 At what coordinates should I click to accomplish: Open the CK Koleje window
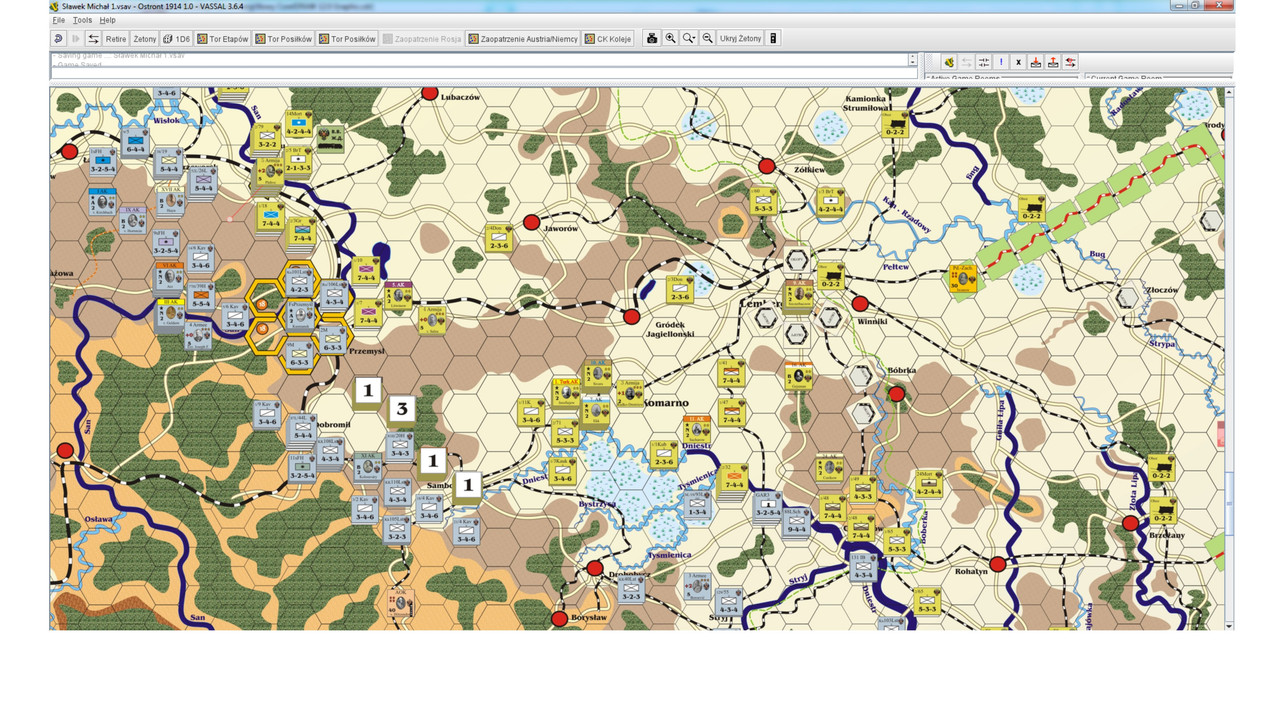[608, 38]
